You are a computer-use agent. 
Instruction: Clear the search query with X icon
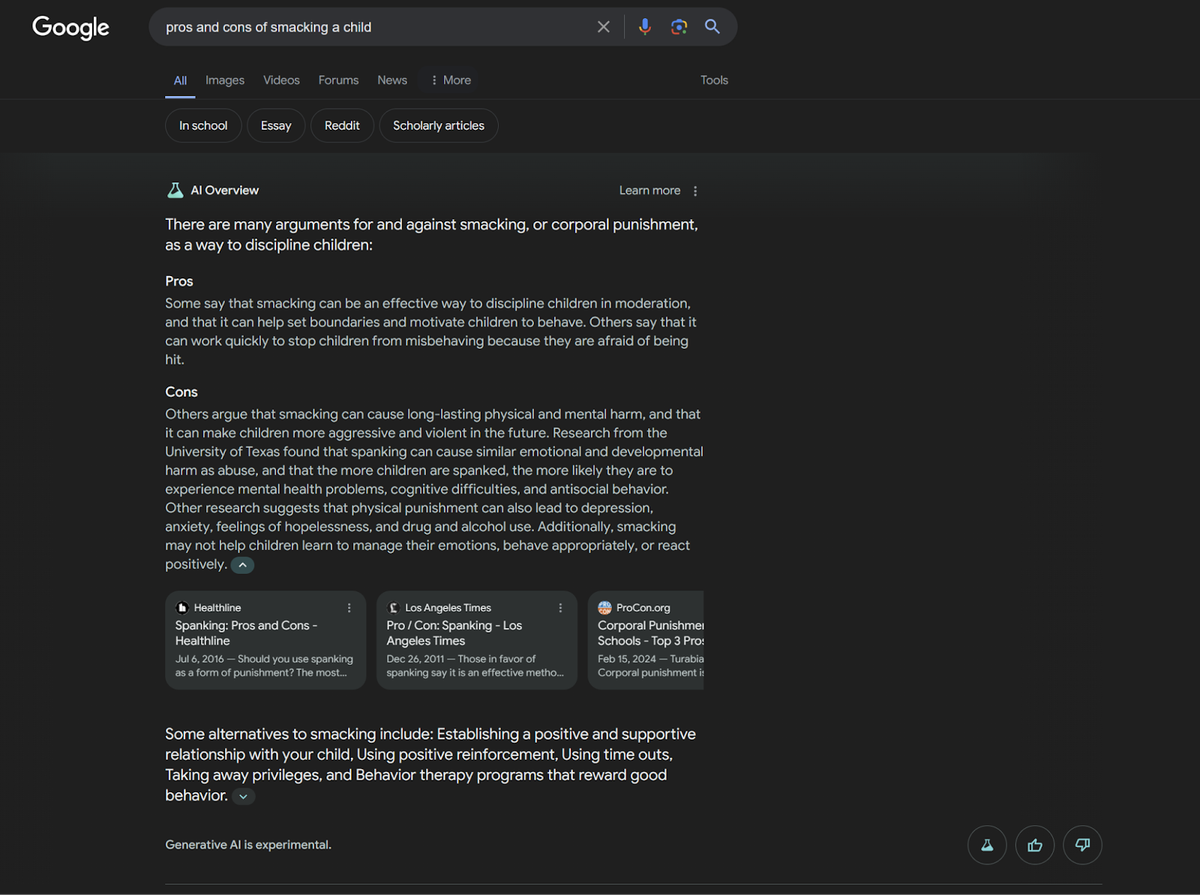pos(603,27)
